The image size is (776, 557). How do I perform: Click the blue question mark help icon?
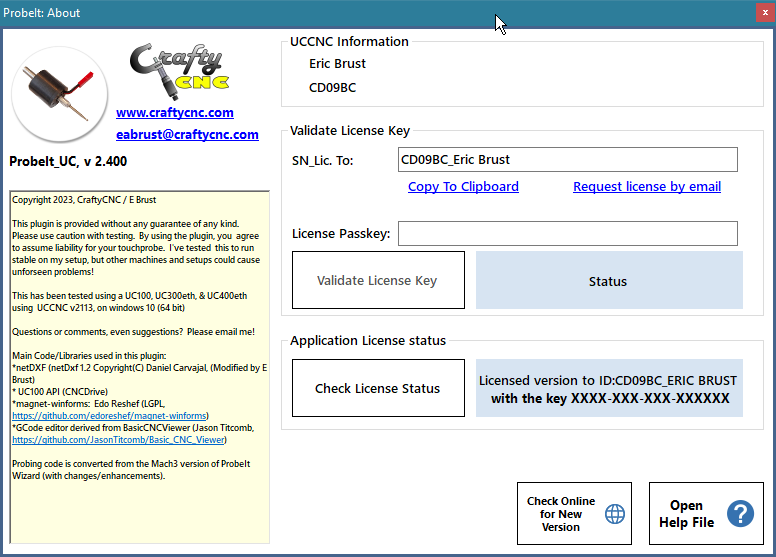coord(740,514)
